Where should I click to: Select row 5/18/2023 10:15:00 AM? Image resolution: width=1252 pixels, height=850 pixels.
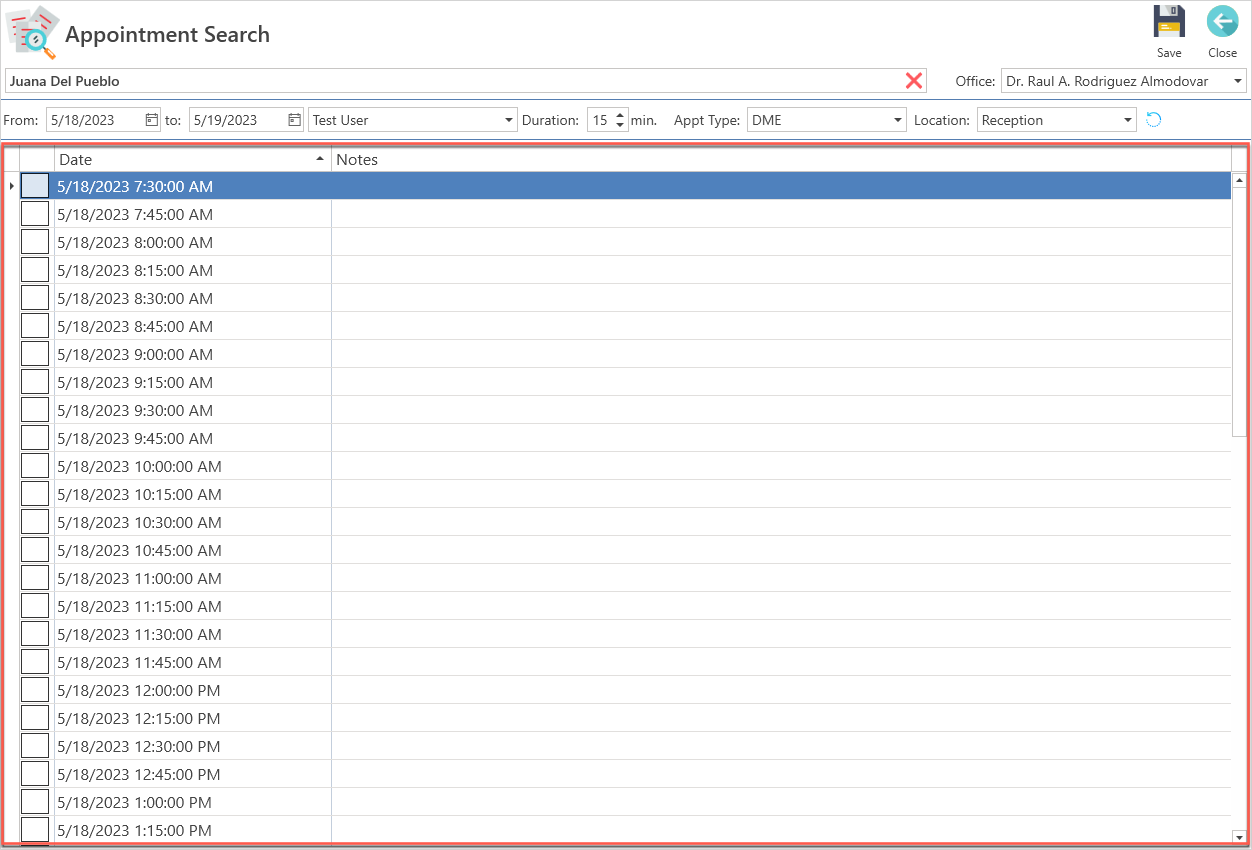[x=625, y=494]
